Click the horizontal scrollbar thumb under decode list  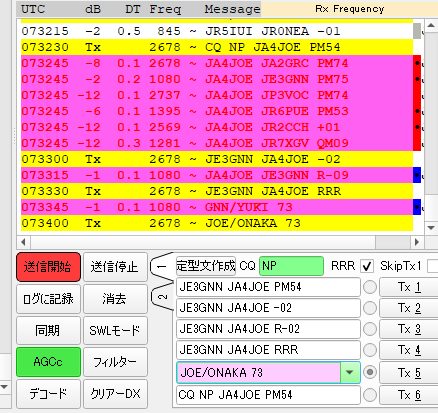pos(203,242)
